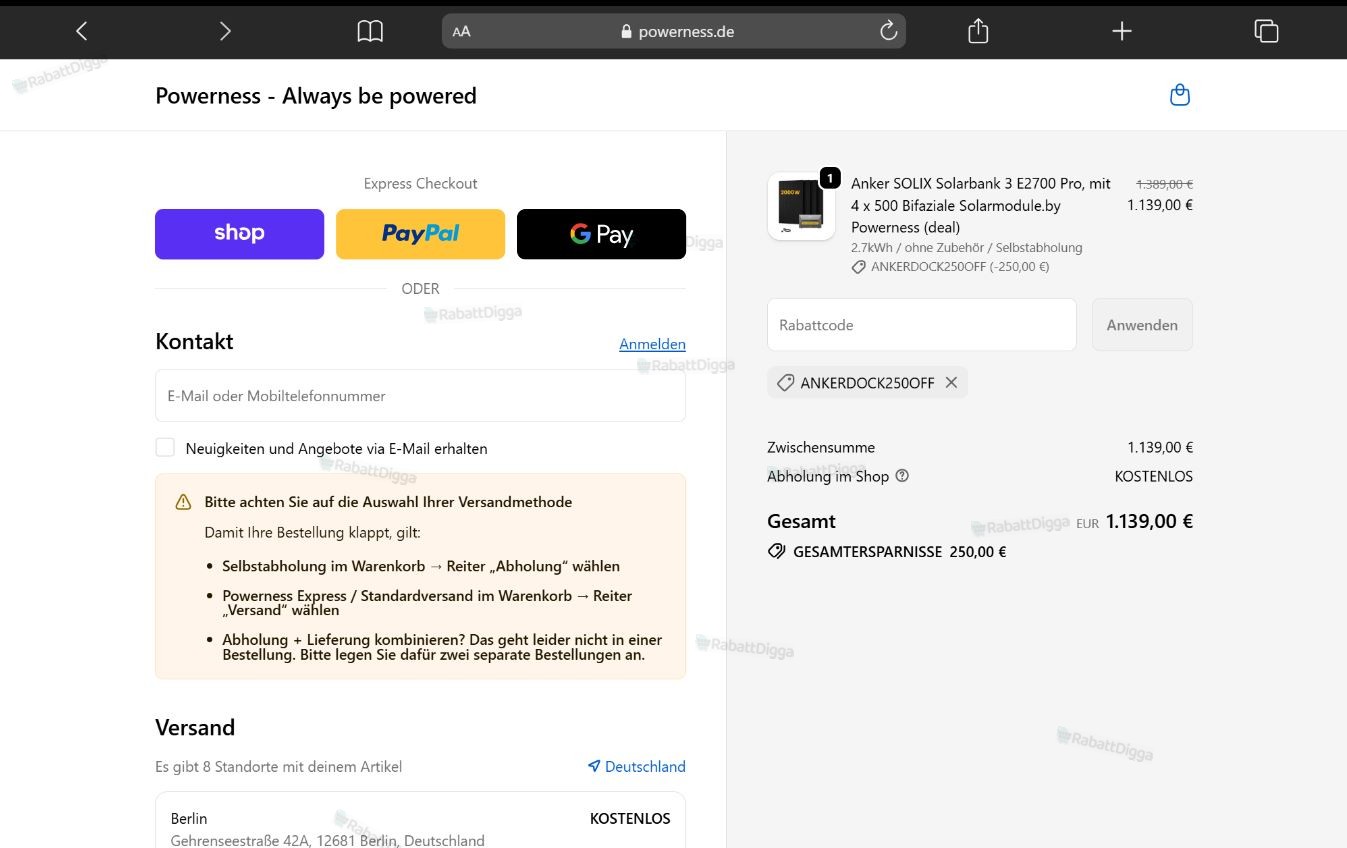Viewport: 1347px width, 848px height.
Task: Remove the ANKERDOCK250OFF discount code
Action: [x=951, y=383]
